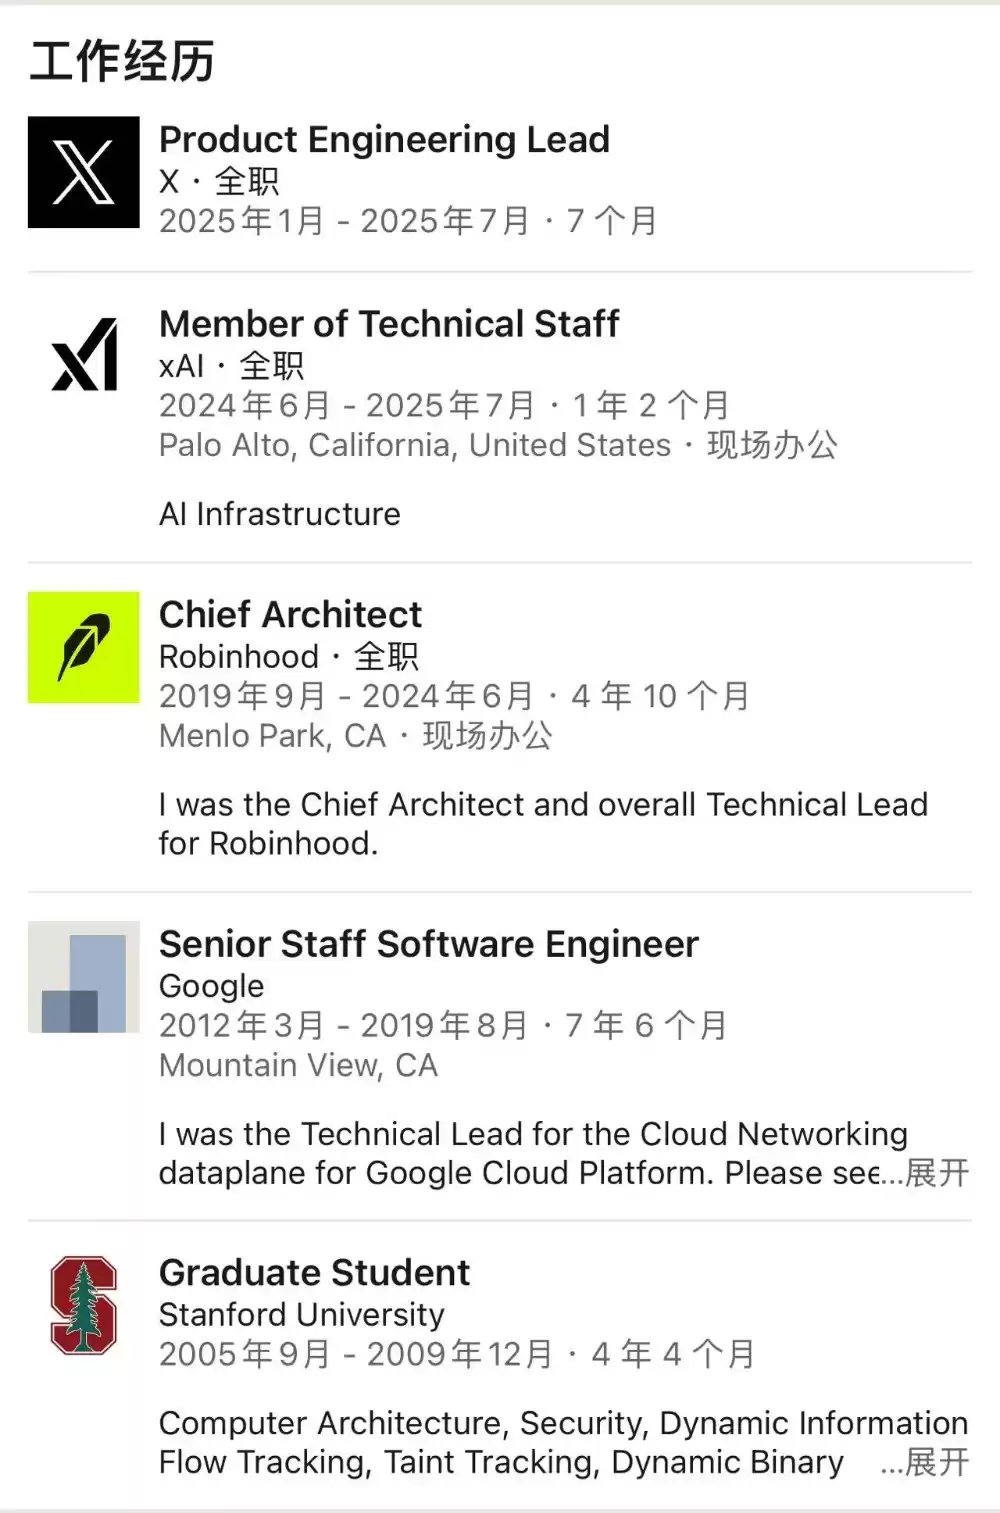Click the xAI company name text

[x=181, y=366]
